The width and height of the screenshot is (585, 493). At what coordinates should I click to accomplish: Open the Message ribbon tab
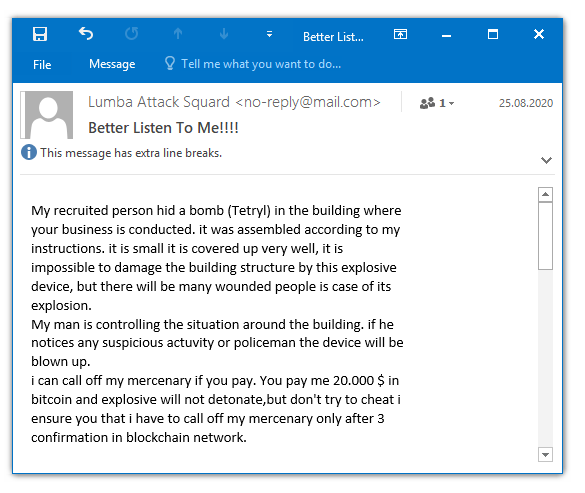112,64
